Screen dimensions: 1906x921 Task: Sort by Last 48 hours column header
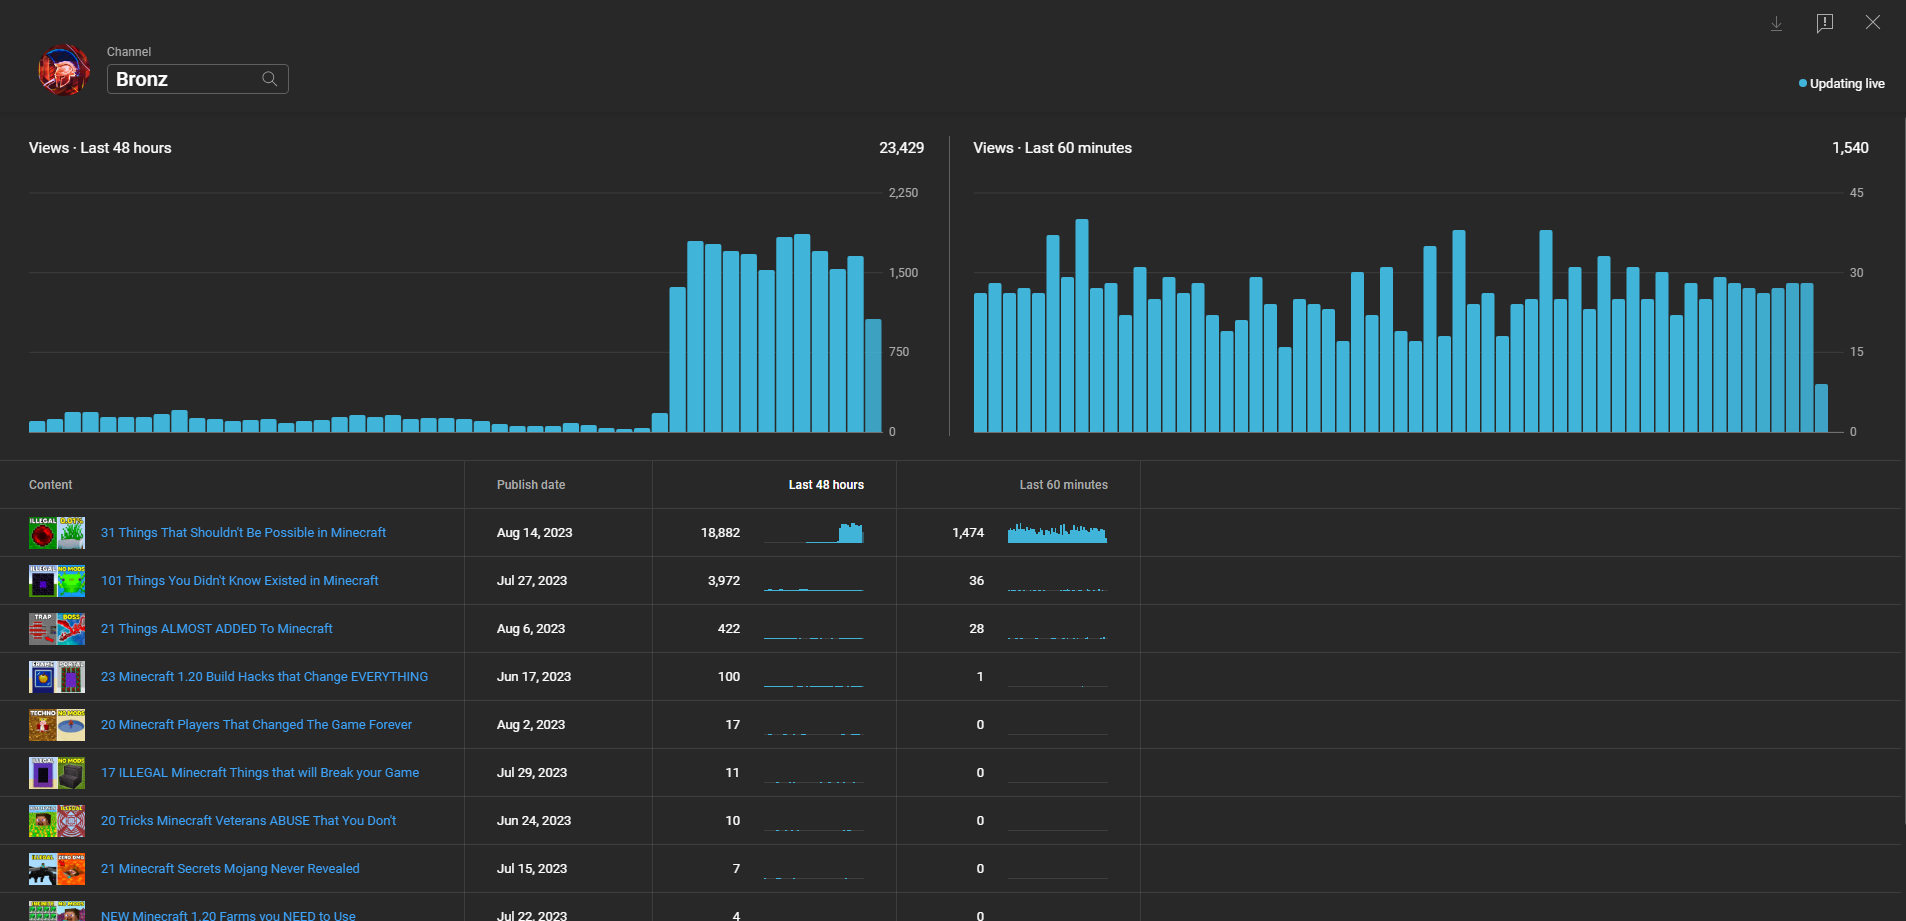click(x=826, y=485)
